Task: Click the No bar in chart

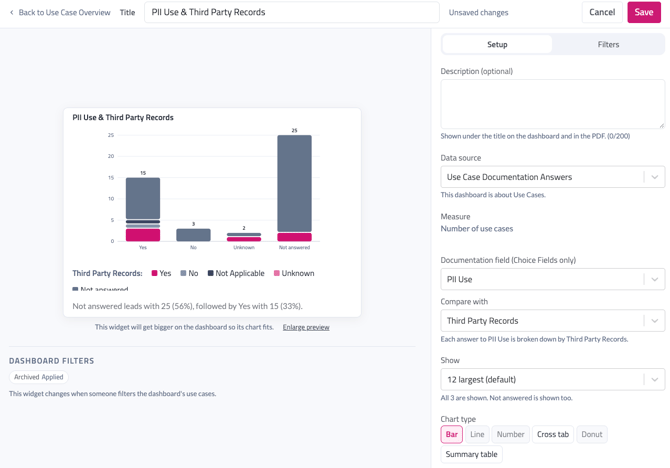Action: tap(193, 235)
